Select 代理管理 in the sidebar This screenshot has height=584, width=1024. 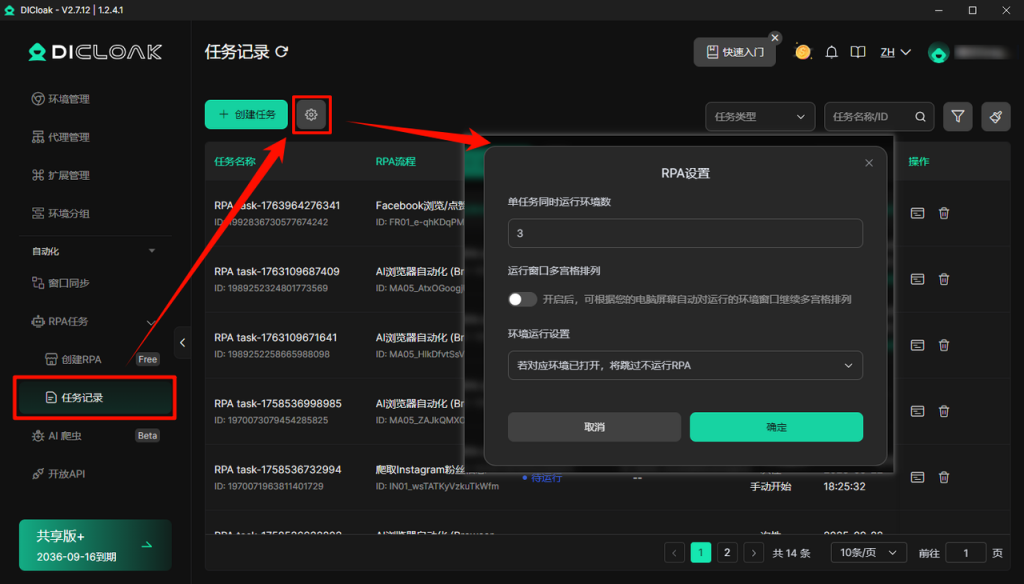69,137
